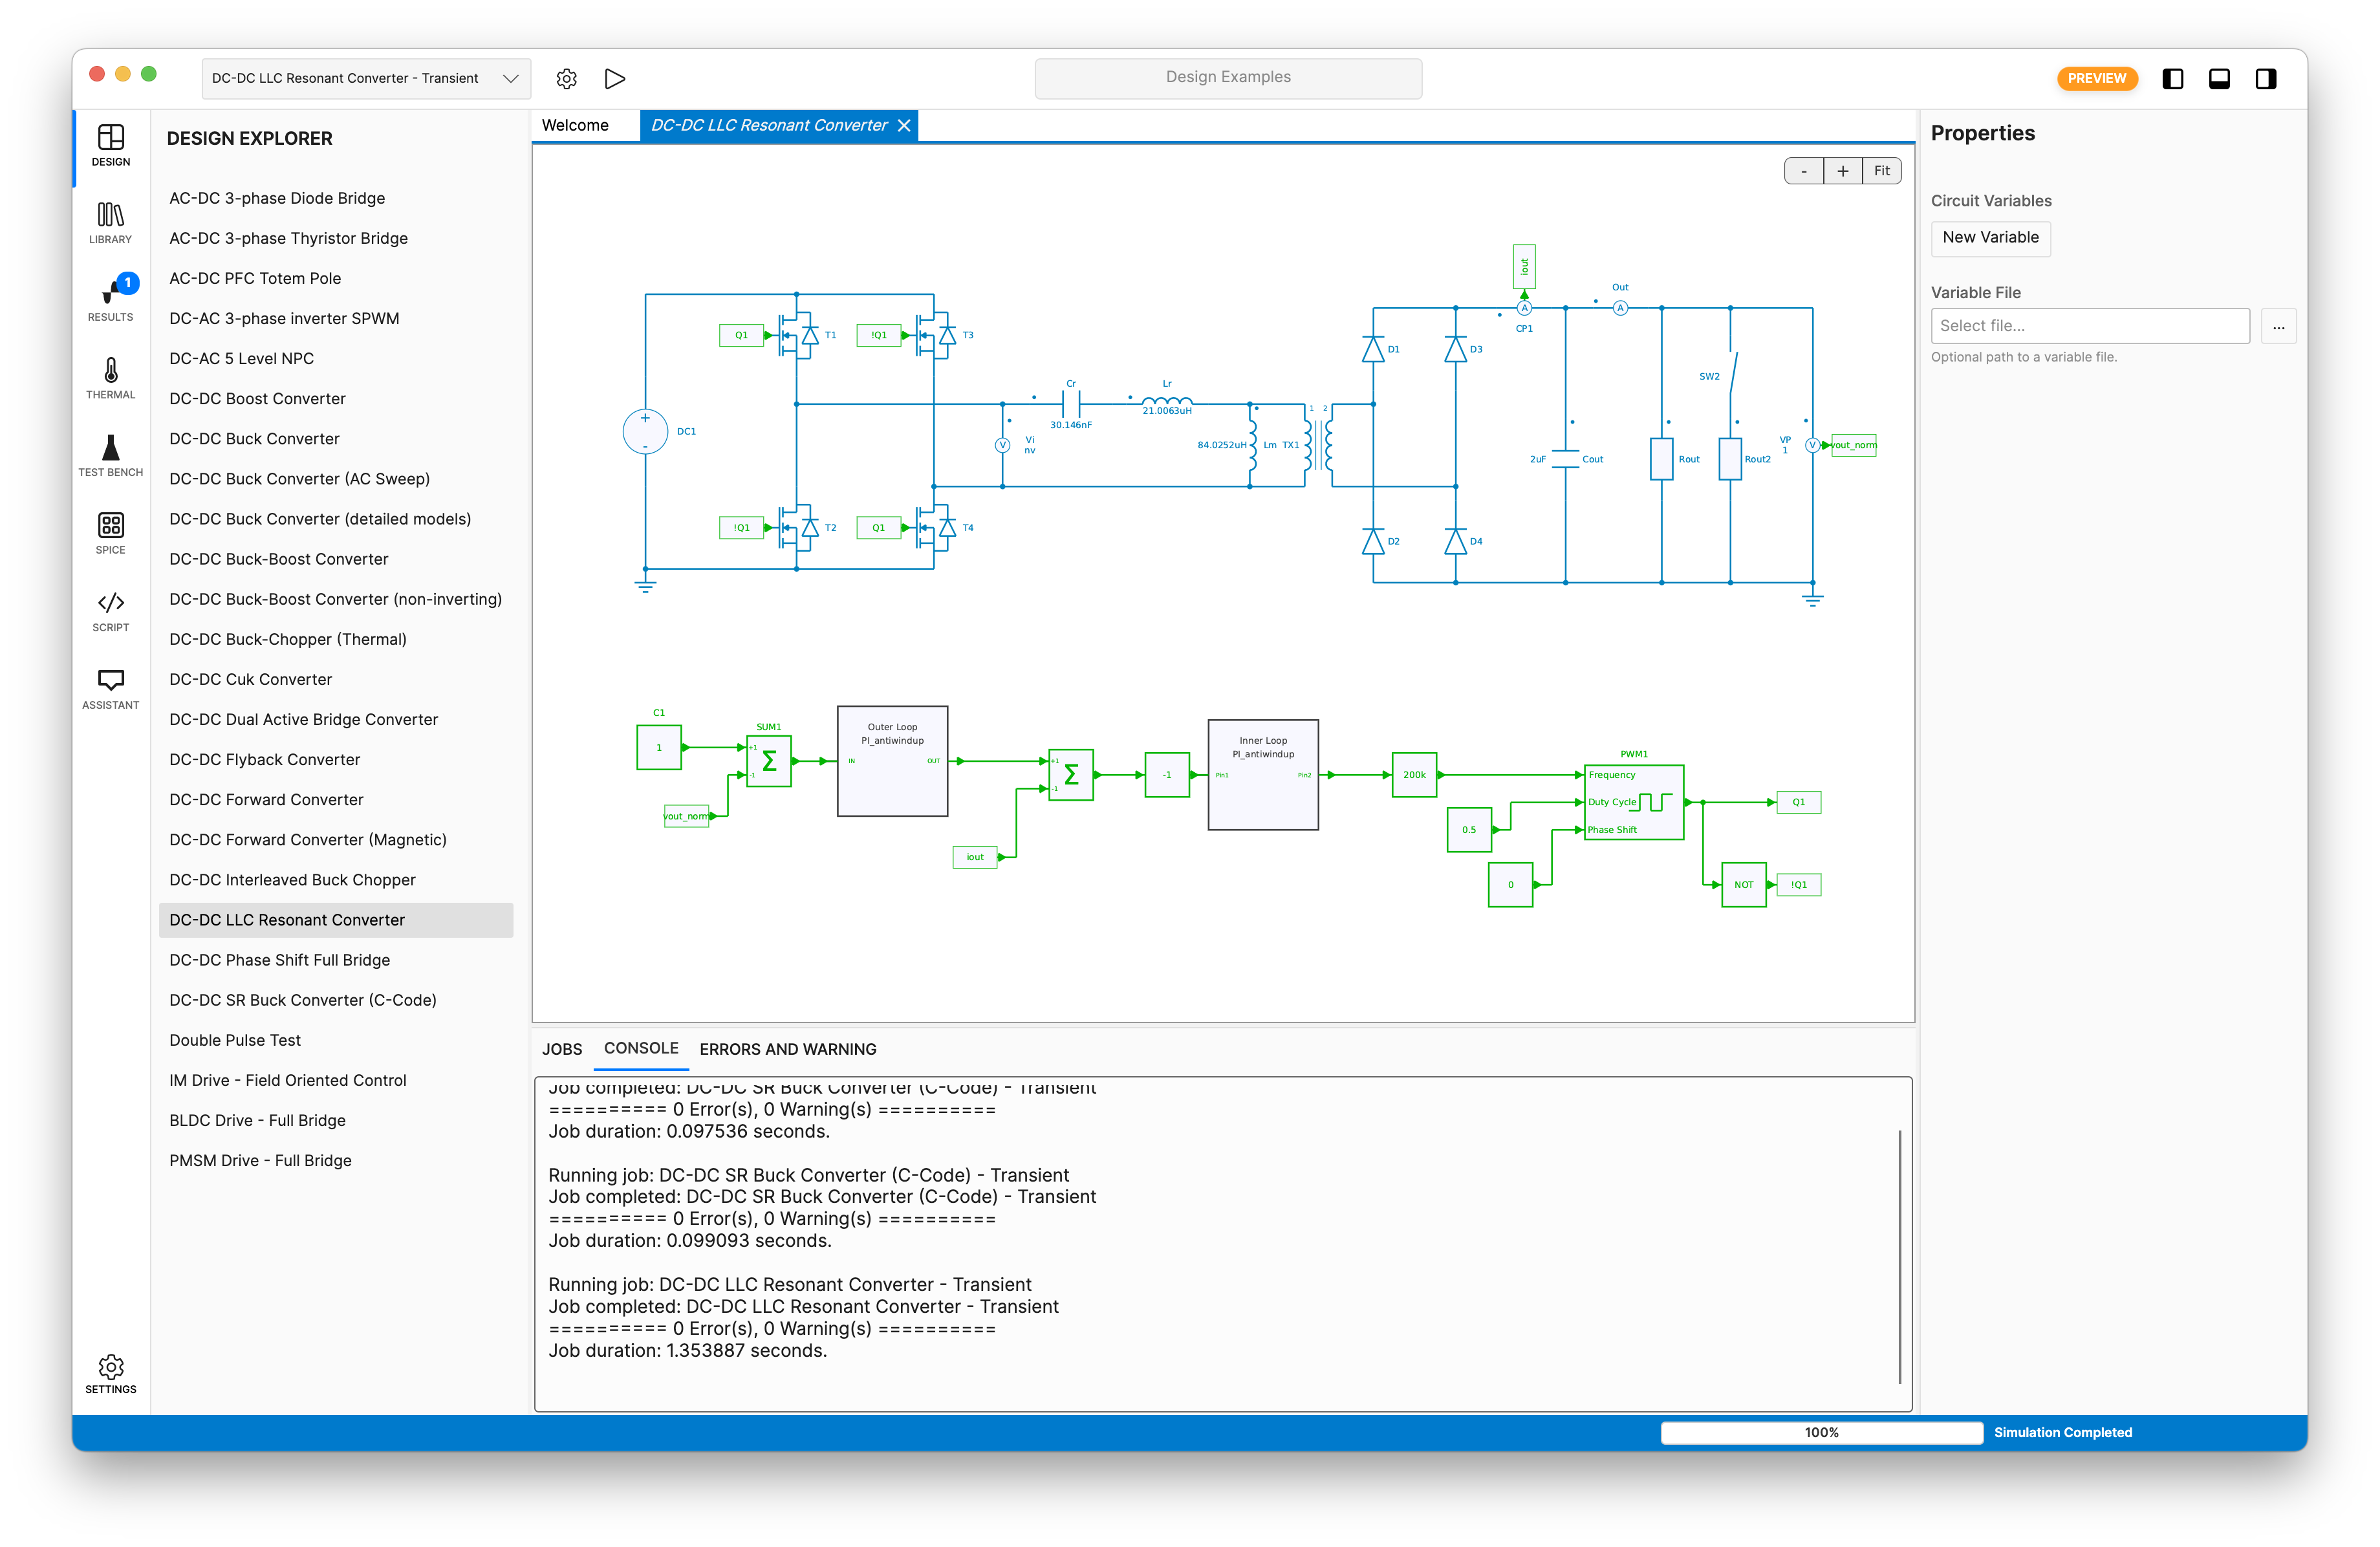Open simulation settings with the gear icon
2380x1547 pixels.
(567, 78)
